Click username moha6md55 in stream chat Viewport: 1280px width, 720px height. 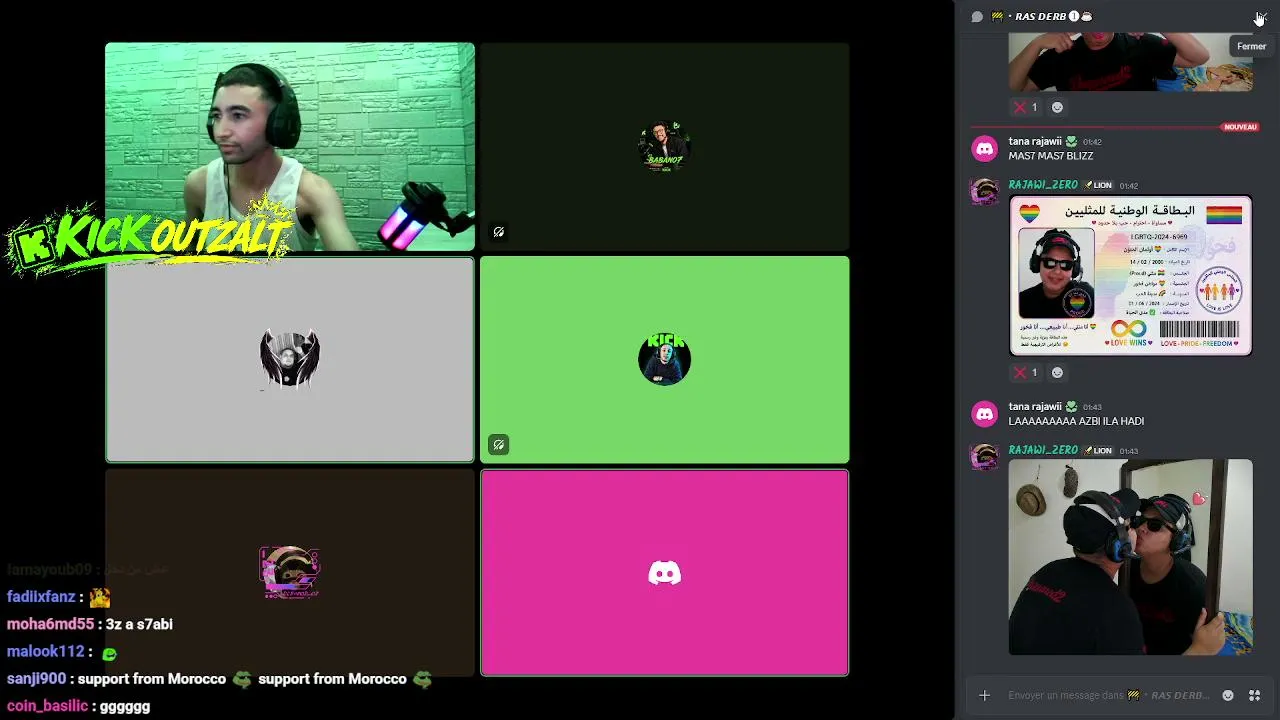[50, 624]
